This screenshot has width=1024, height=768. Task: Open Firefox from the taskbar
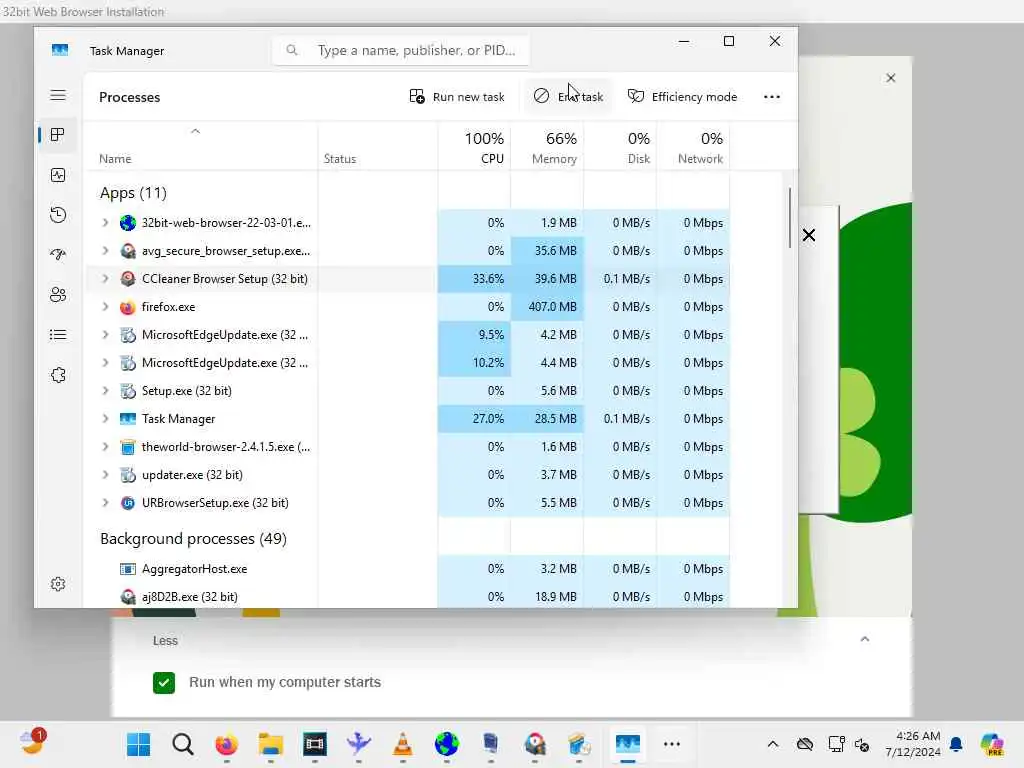click(x=227, y=744)
